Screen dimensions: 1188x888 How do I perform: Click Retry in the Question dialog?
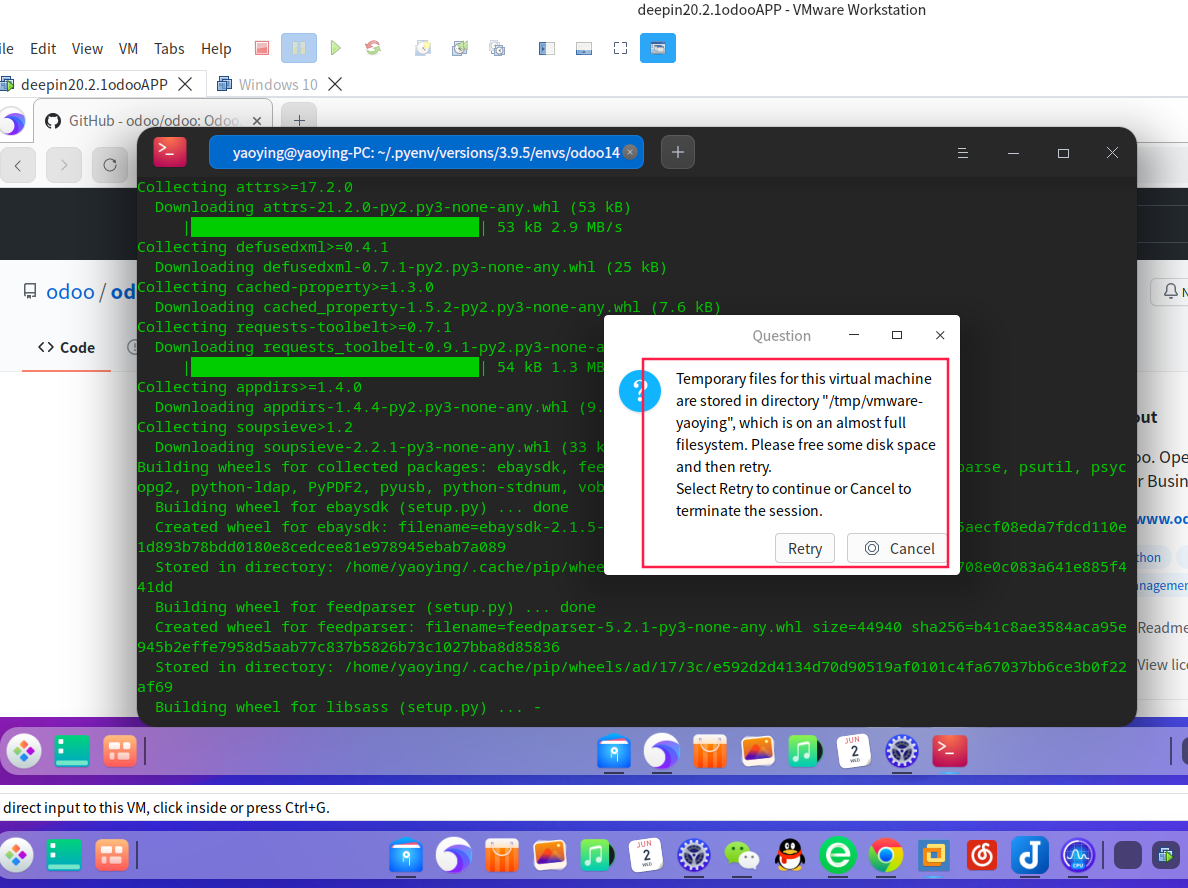click(x=805, y=549)
